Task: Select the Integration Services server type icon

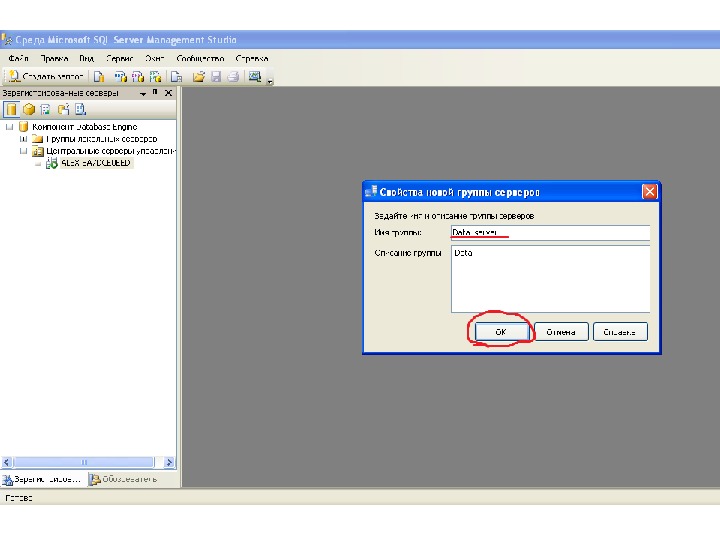Action: click(80, 109)
